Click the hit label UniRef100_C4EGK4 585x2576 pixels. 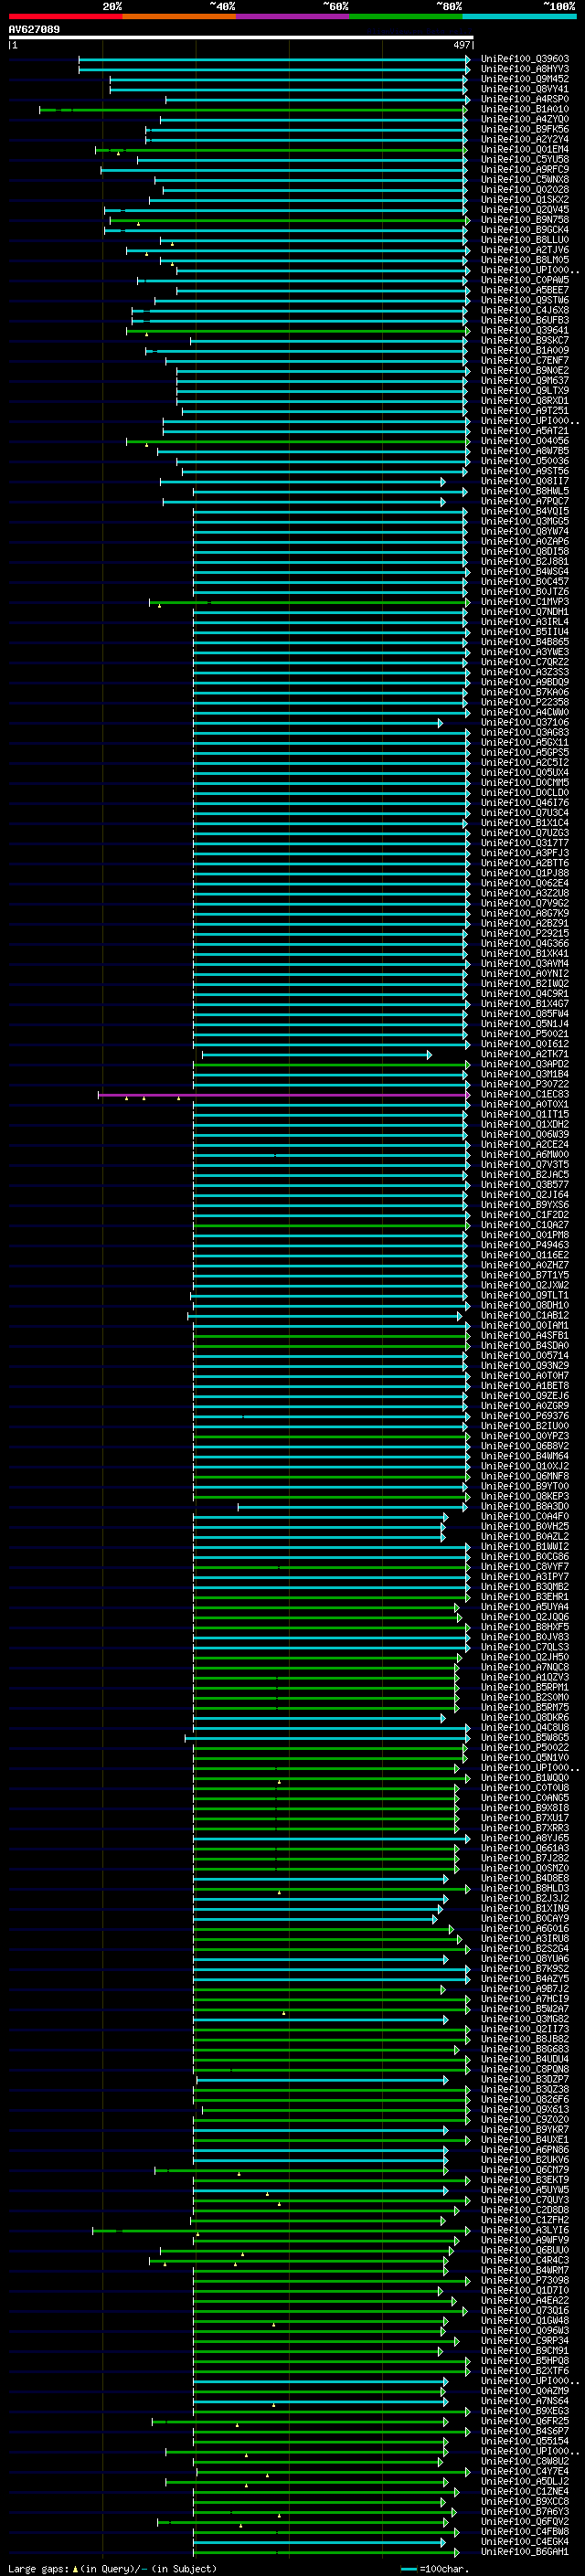[525, 2541]
